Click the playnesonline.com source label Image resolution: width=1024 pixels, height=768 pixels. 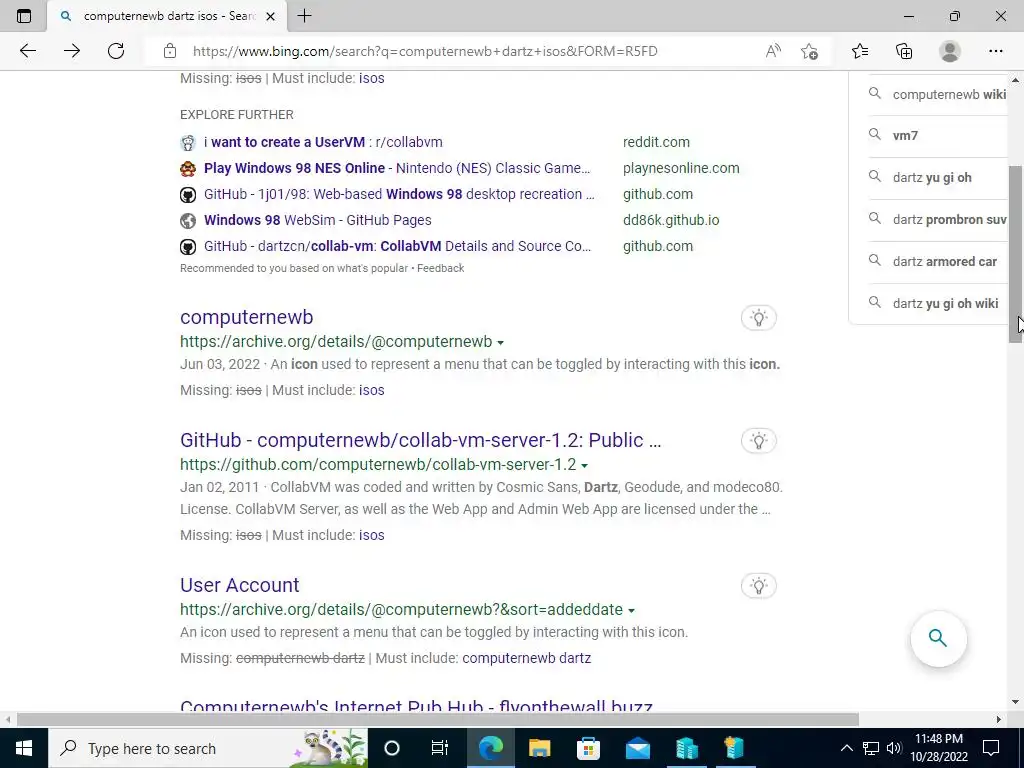681,168
